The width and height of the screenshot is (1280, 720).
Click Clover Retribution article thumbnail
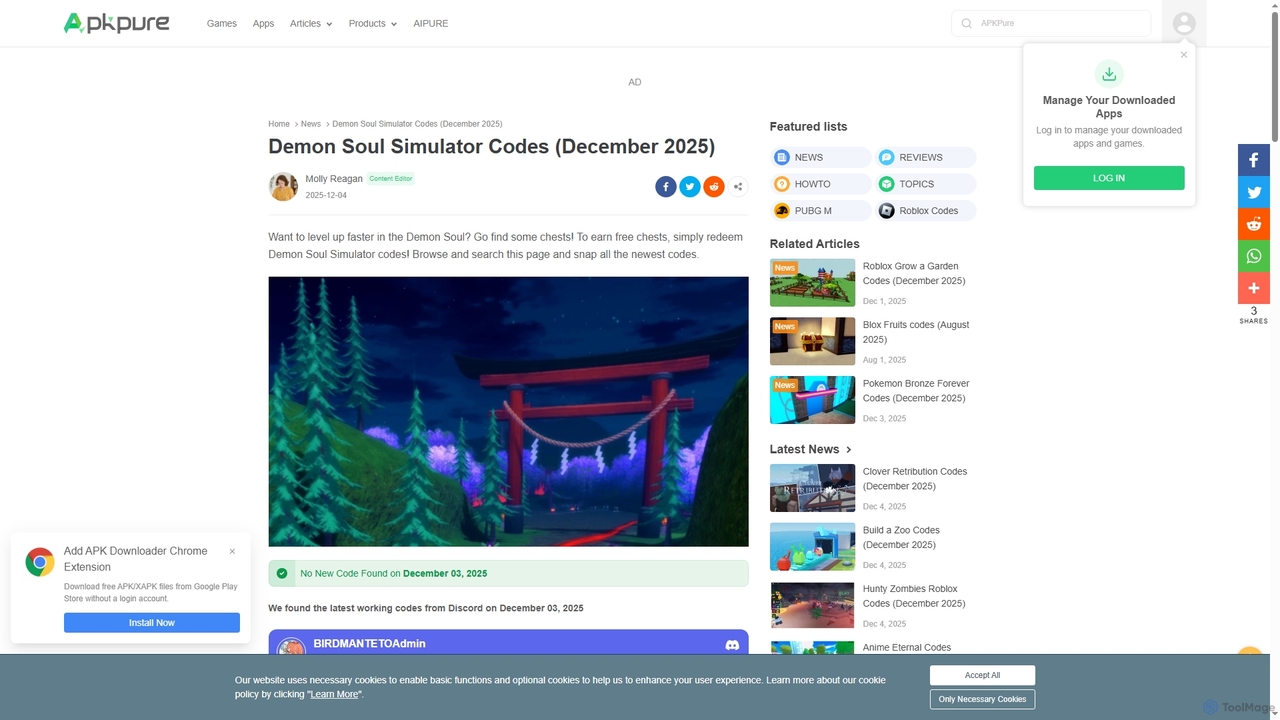pos(812,488)
